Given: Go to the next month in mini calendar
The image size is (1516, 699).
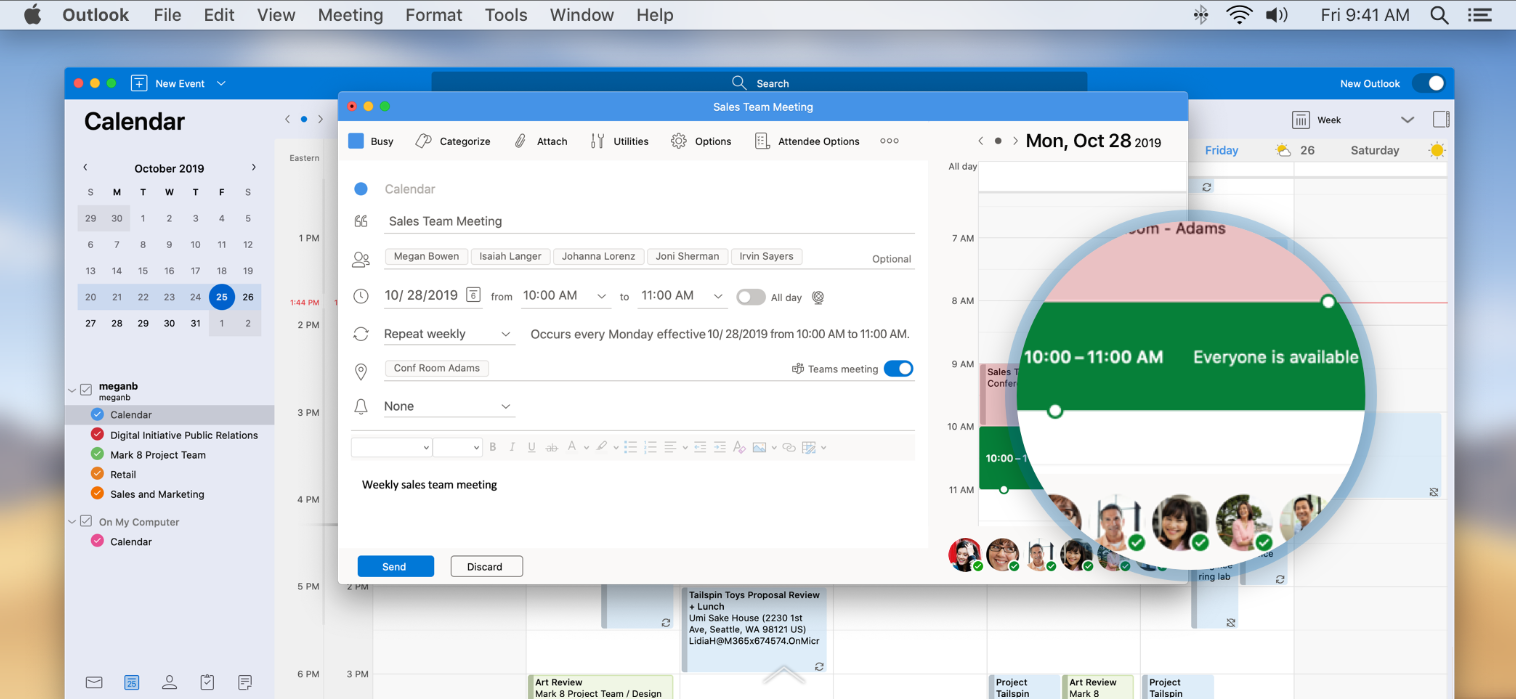Looking at the screenshot, I should [x=253, y=168].
